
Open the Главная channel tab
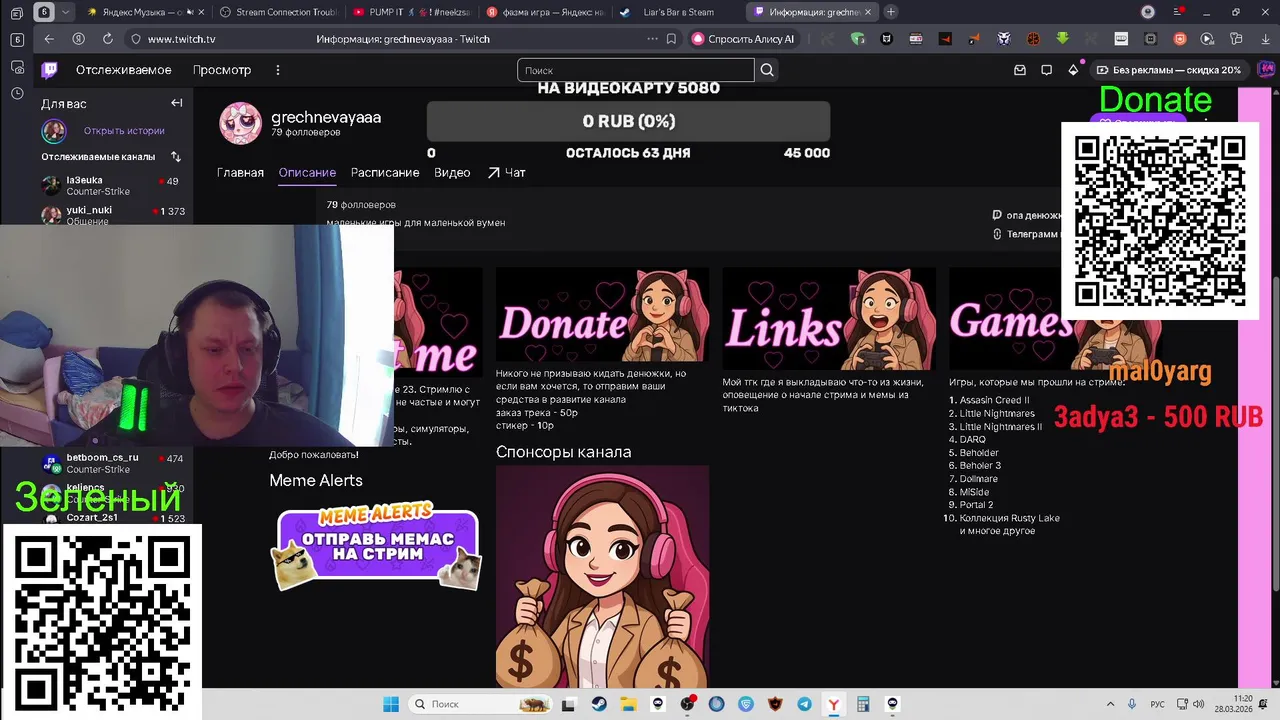pos(240,172)
